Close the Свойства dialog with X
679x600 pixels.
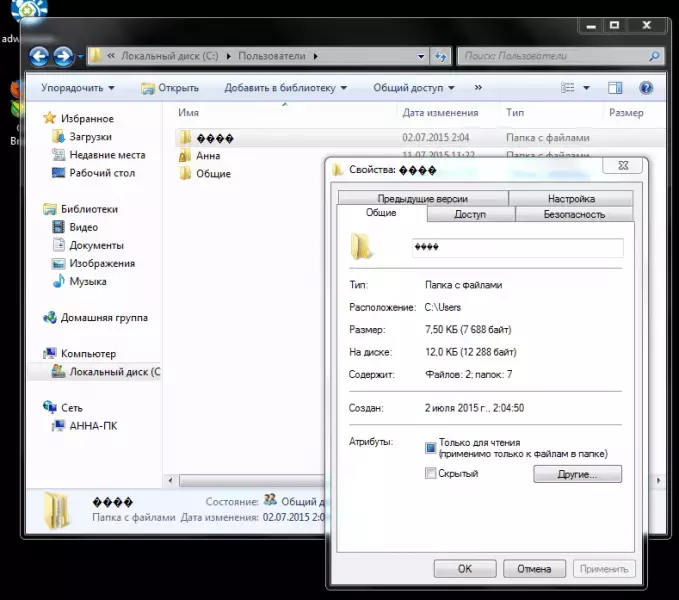623,165
